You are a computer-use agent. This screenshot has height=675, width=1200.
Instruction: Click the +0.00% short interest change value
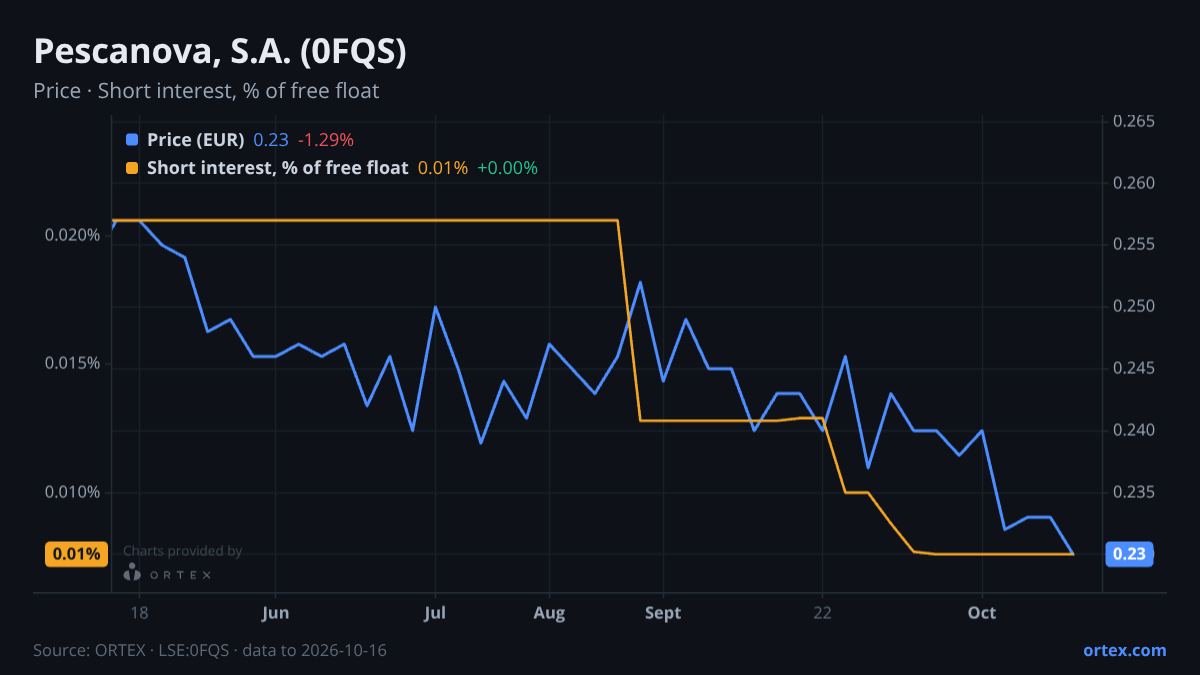coord(507,168)
